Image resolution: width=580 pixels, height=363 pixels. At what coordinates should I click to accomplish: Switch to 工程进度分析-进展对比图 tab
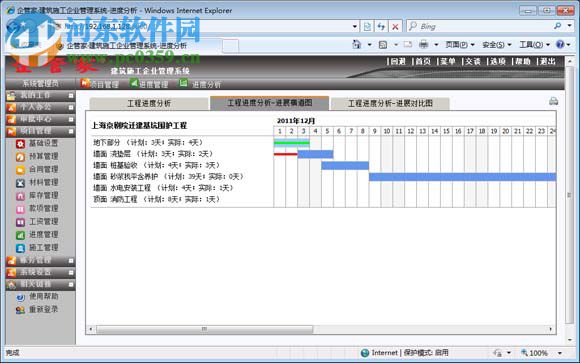[x=390, y=103]
